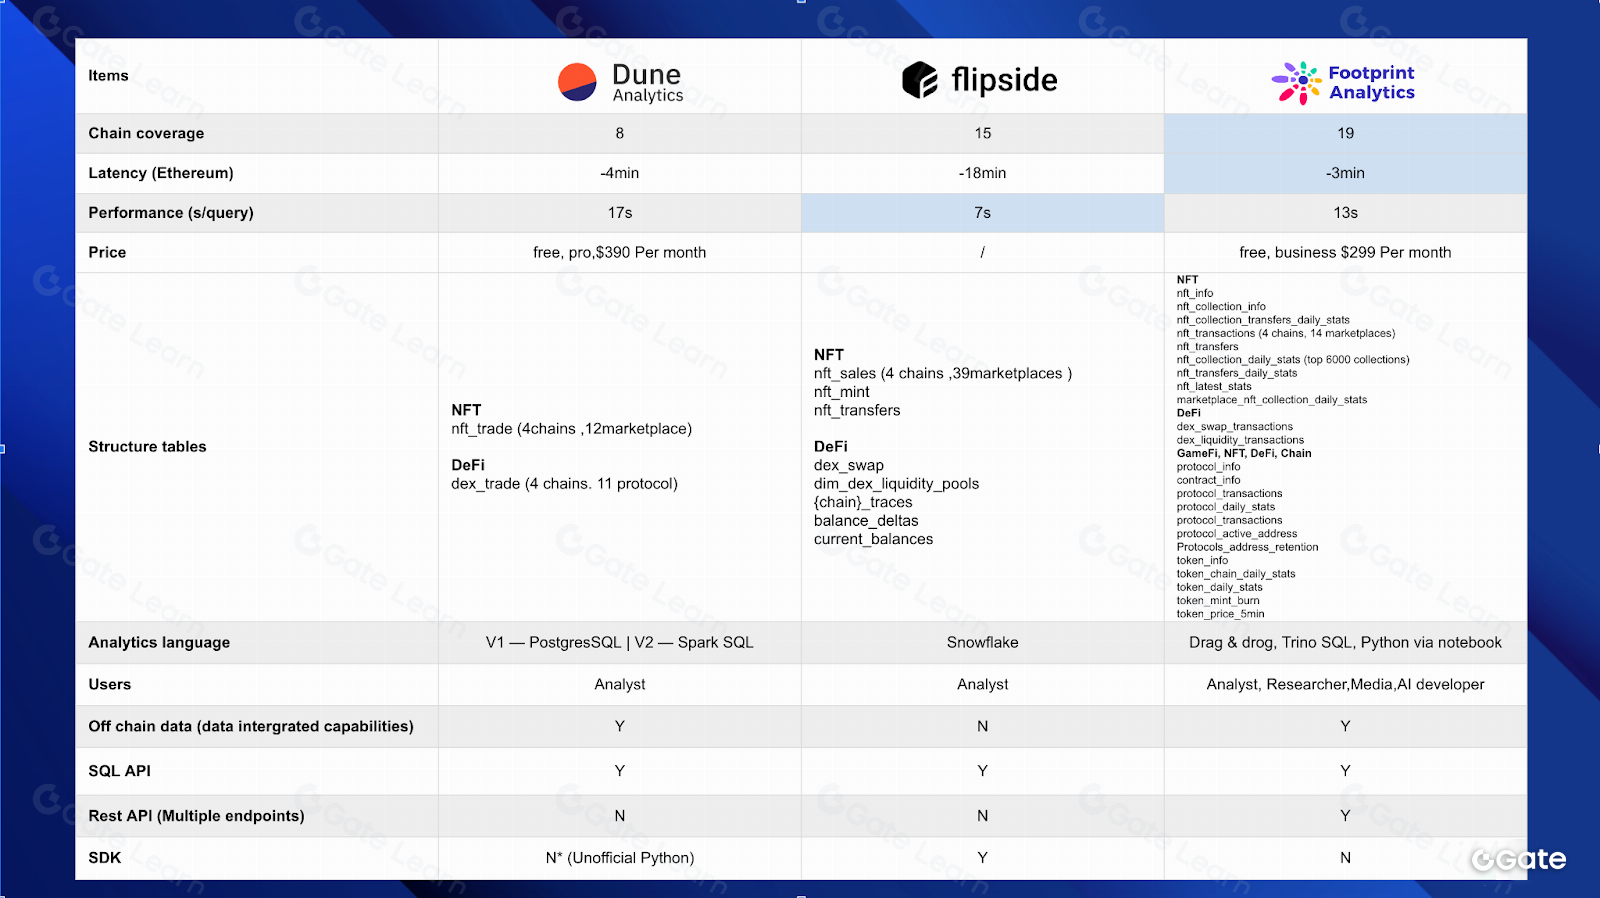Click Footprint's 'free, business $299 Per month' price
The image size is (1600, 898).
click(1345, 252)
